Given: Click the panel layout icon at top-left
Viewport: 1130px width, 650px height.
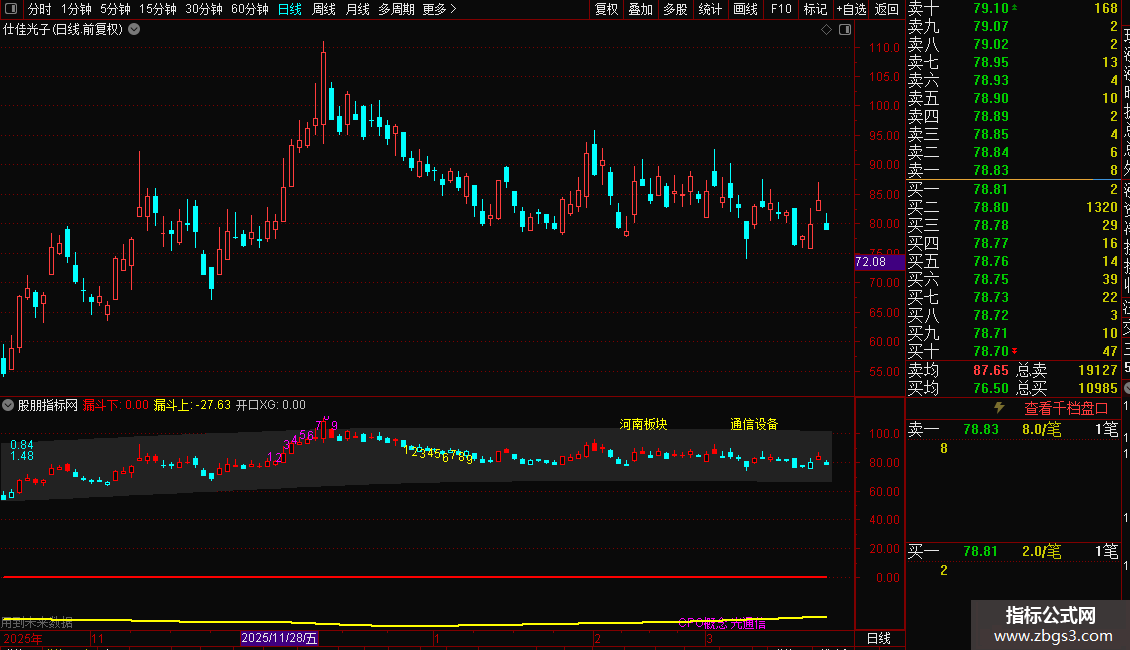Looking at the screenshot, I should [x=11, y=9].
